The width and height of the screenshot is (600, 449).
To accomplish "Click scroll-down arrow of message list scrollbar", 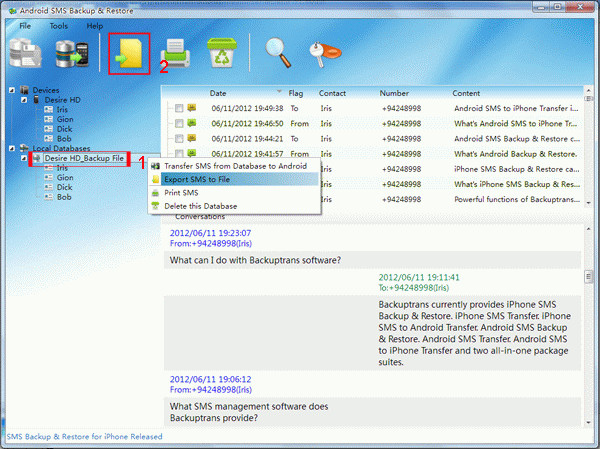I will coord(589,203).
